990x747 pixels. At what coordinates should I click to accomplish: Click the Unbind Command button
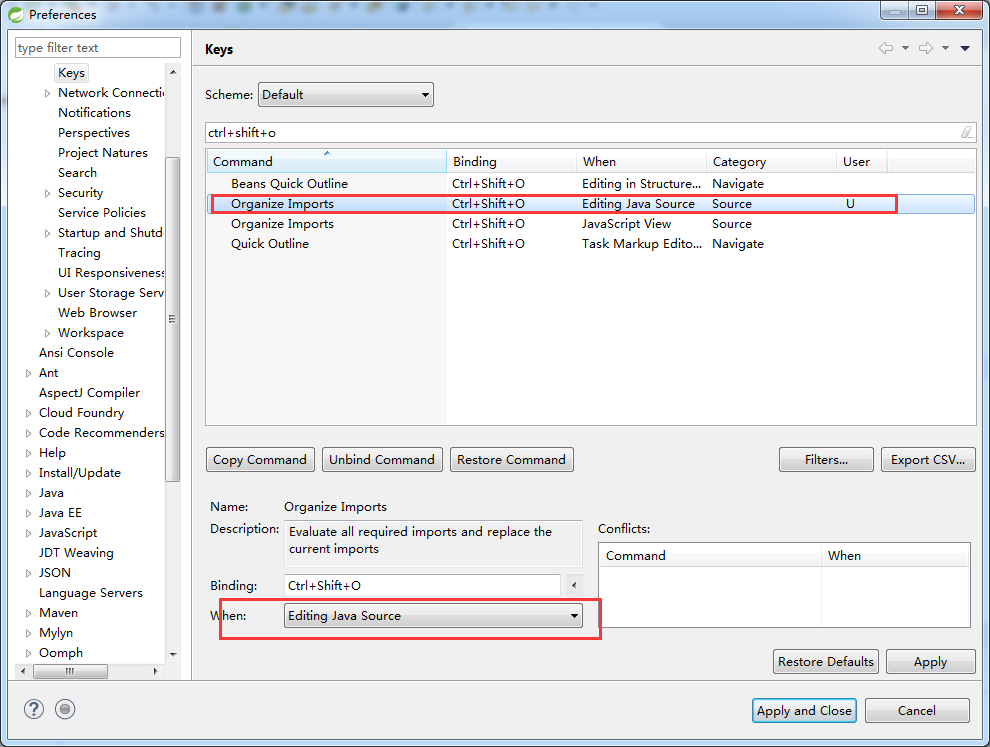(382, 460)
